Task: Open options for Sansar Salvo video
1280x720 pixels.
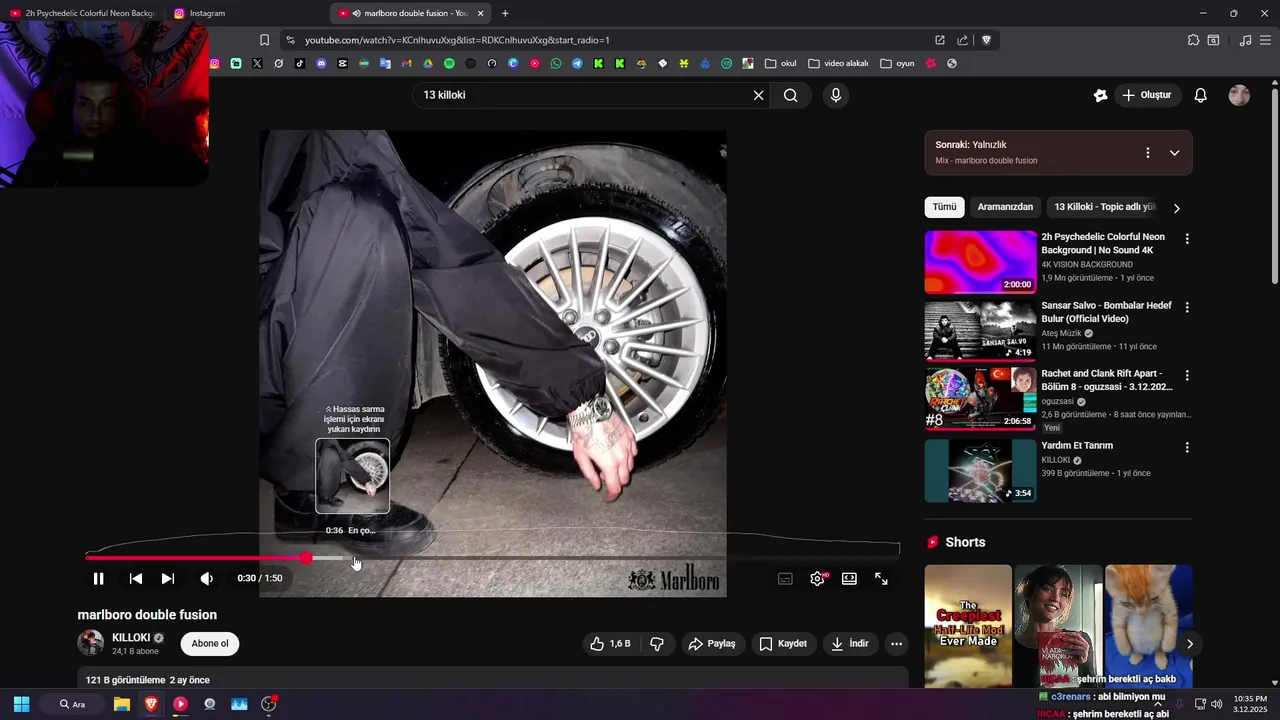Action: (x=1187, y=307)
